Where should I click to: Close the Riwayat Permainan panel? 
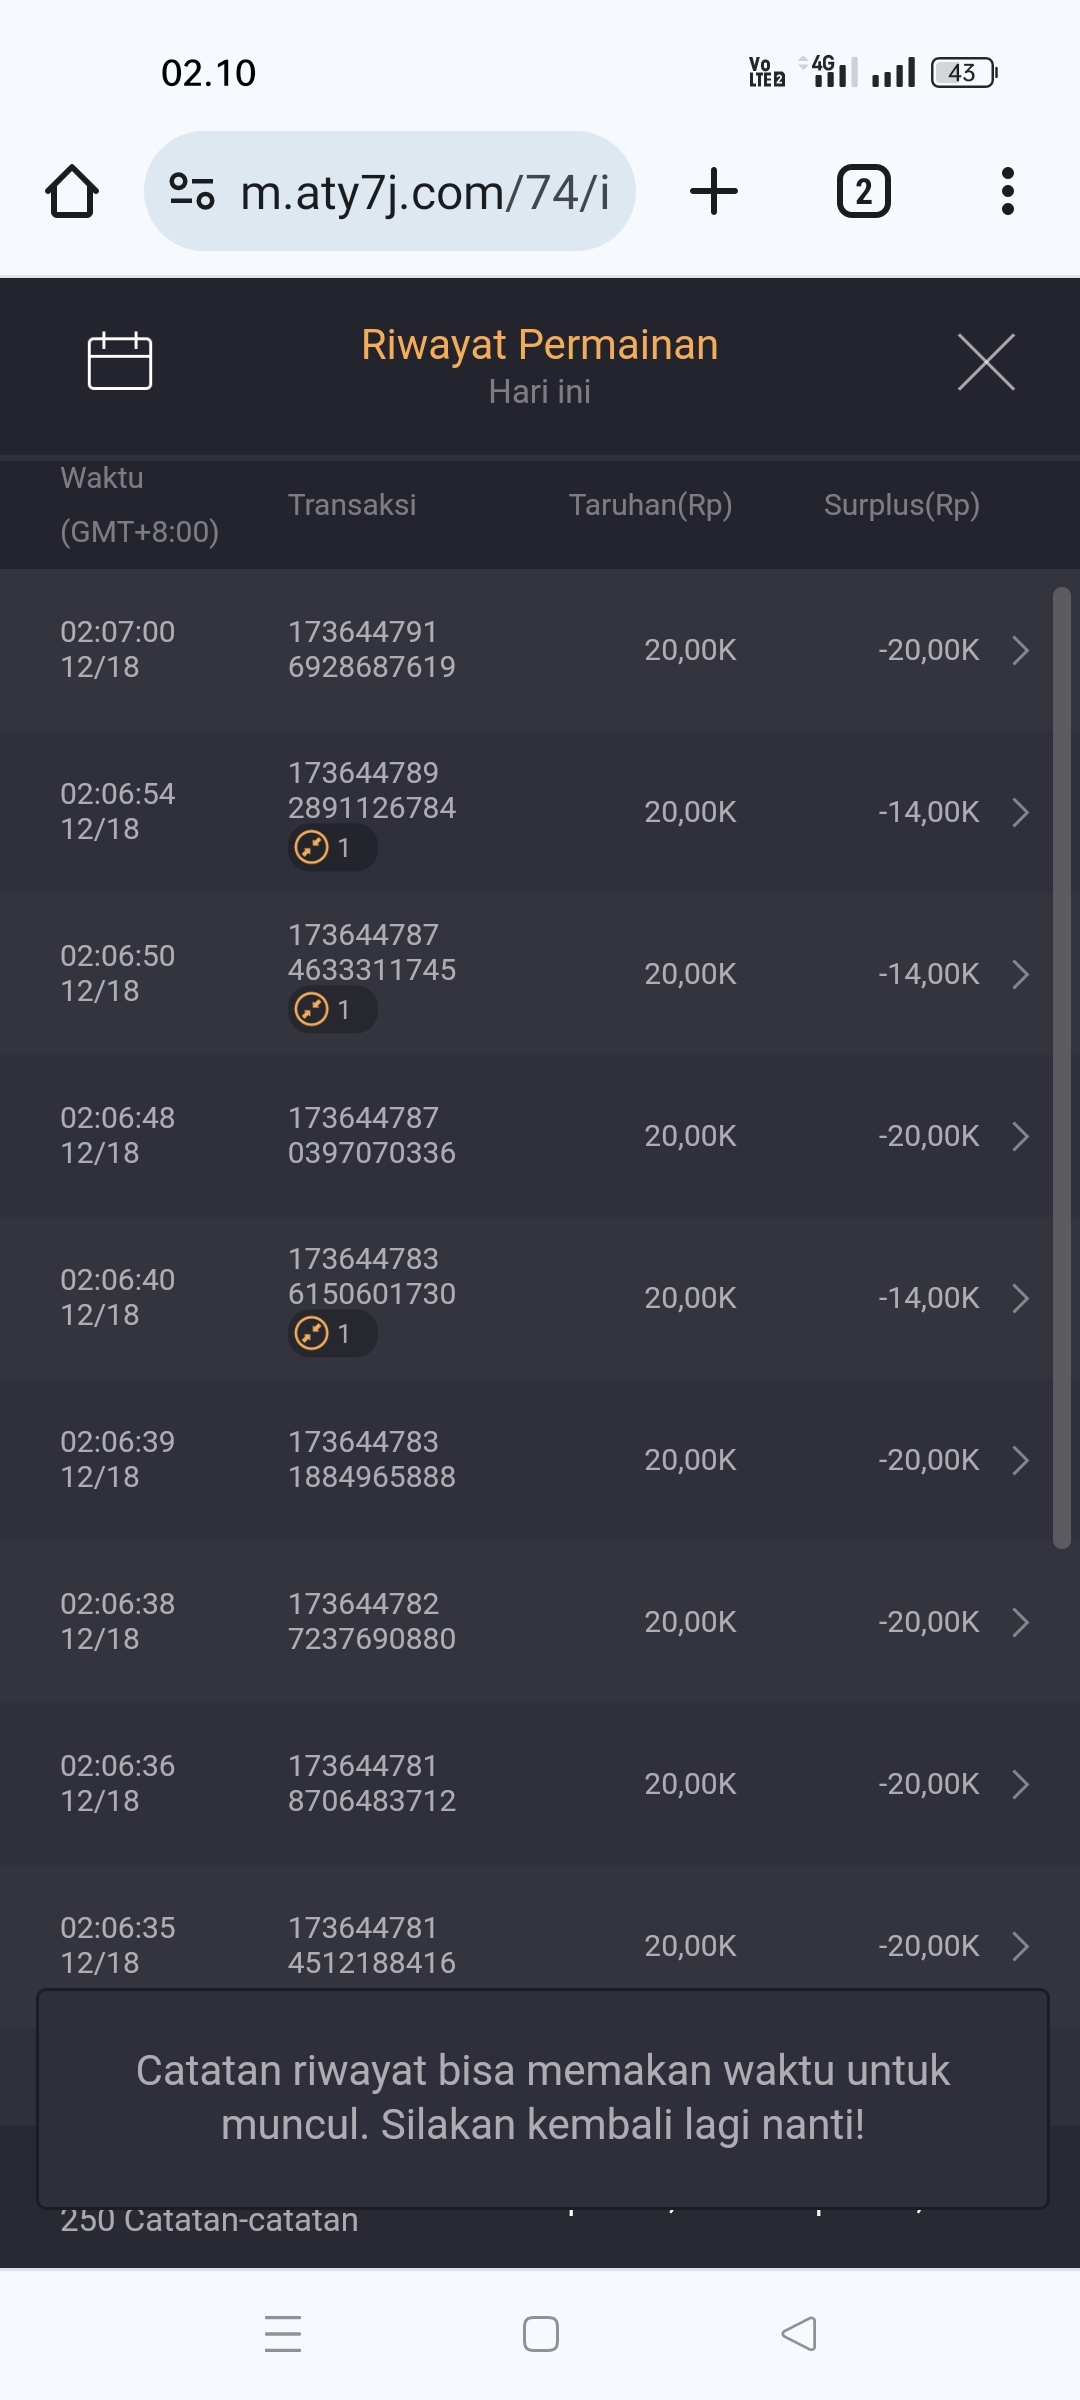click(986, 362)
